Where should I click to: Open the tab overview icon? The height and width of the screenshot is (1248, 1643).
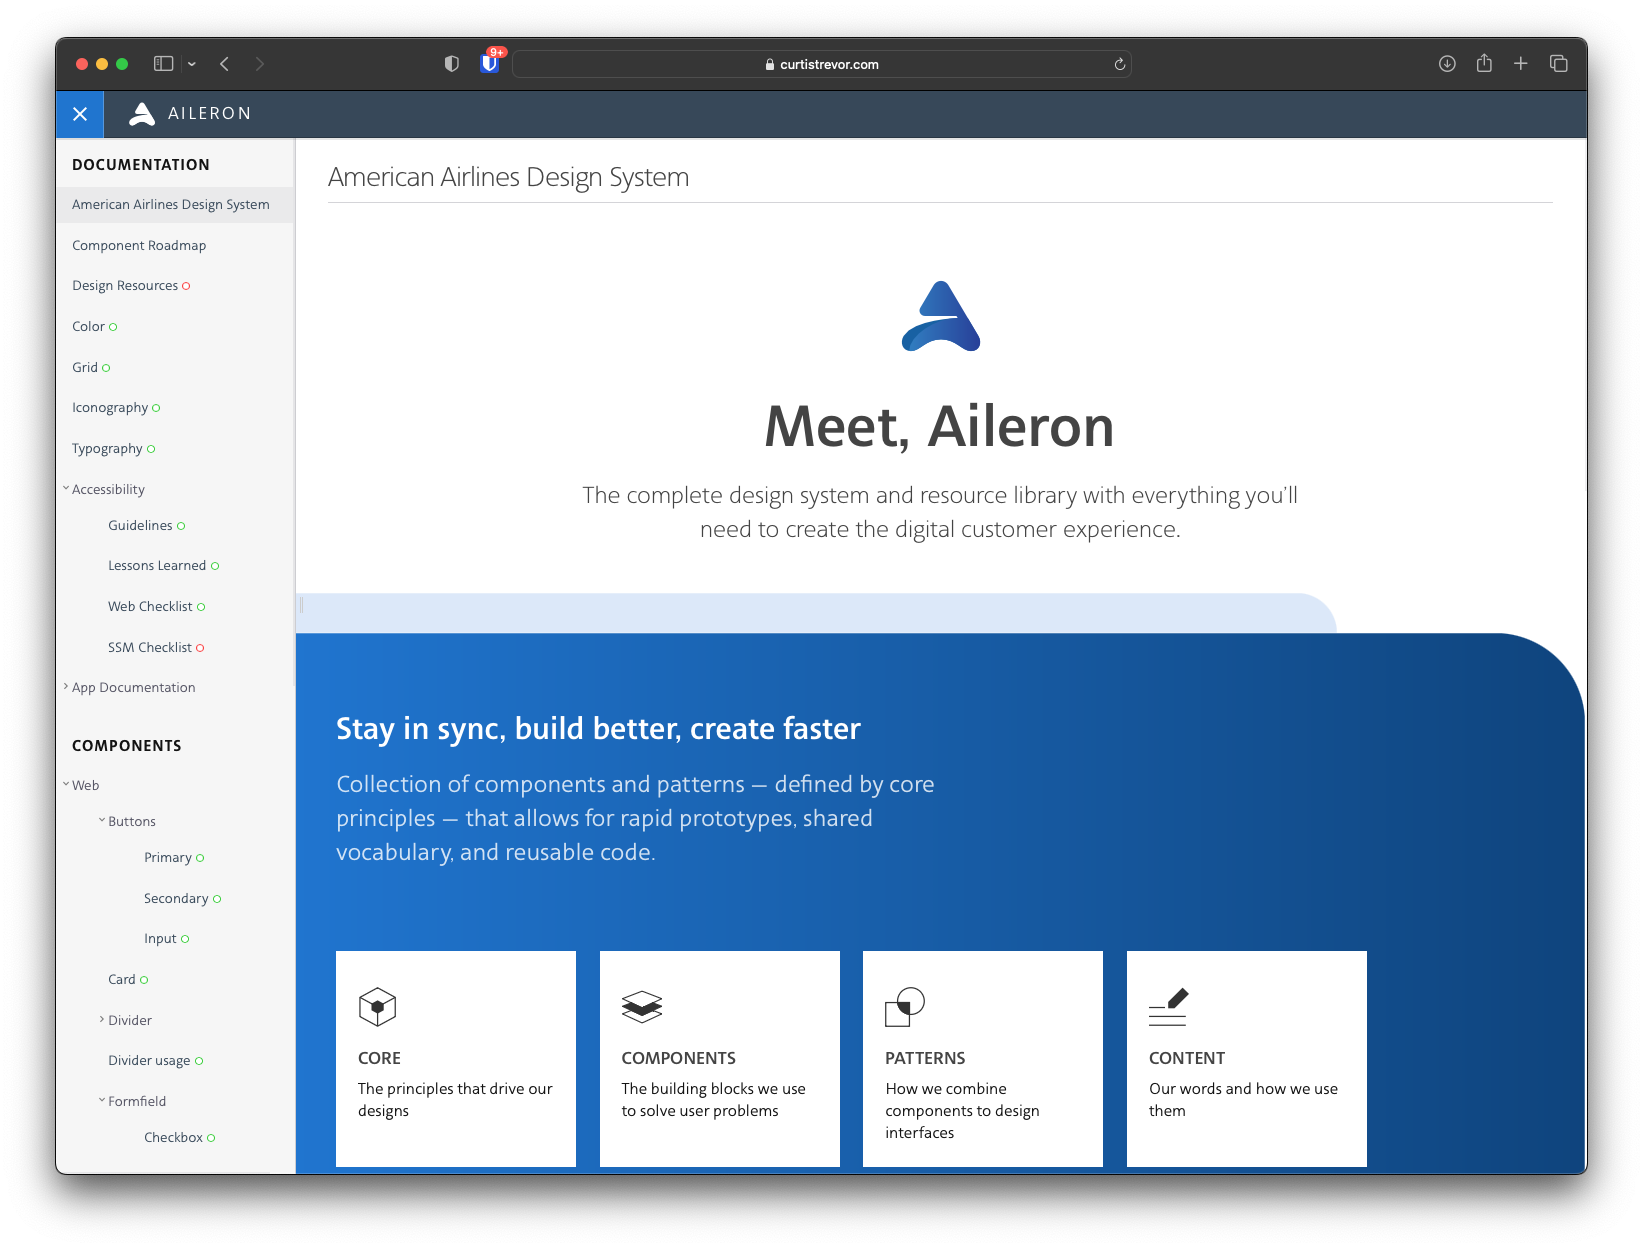pos(1558,63)
